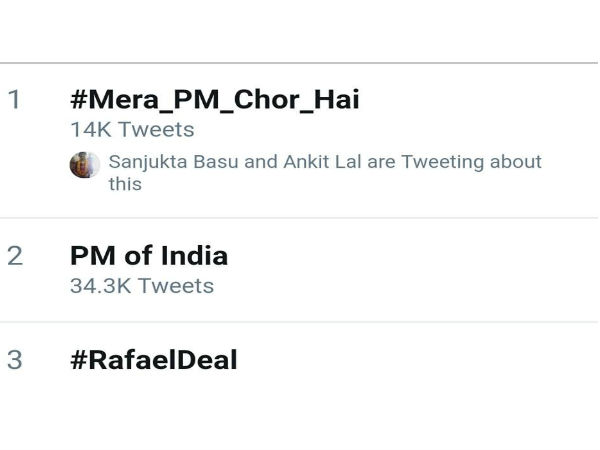Open the #Mera_PM_Chor_Hai trending hashtag
This screenshot has width=600, height=450.
214,100
